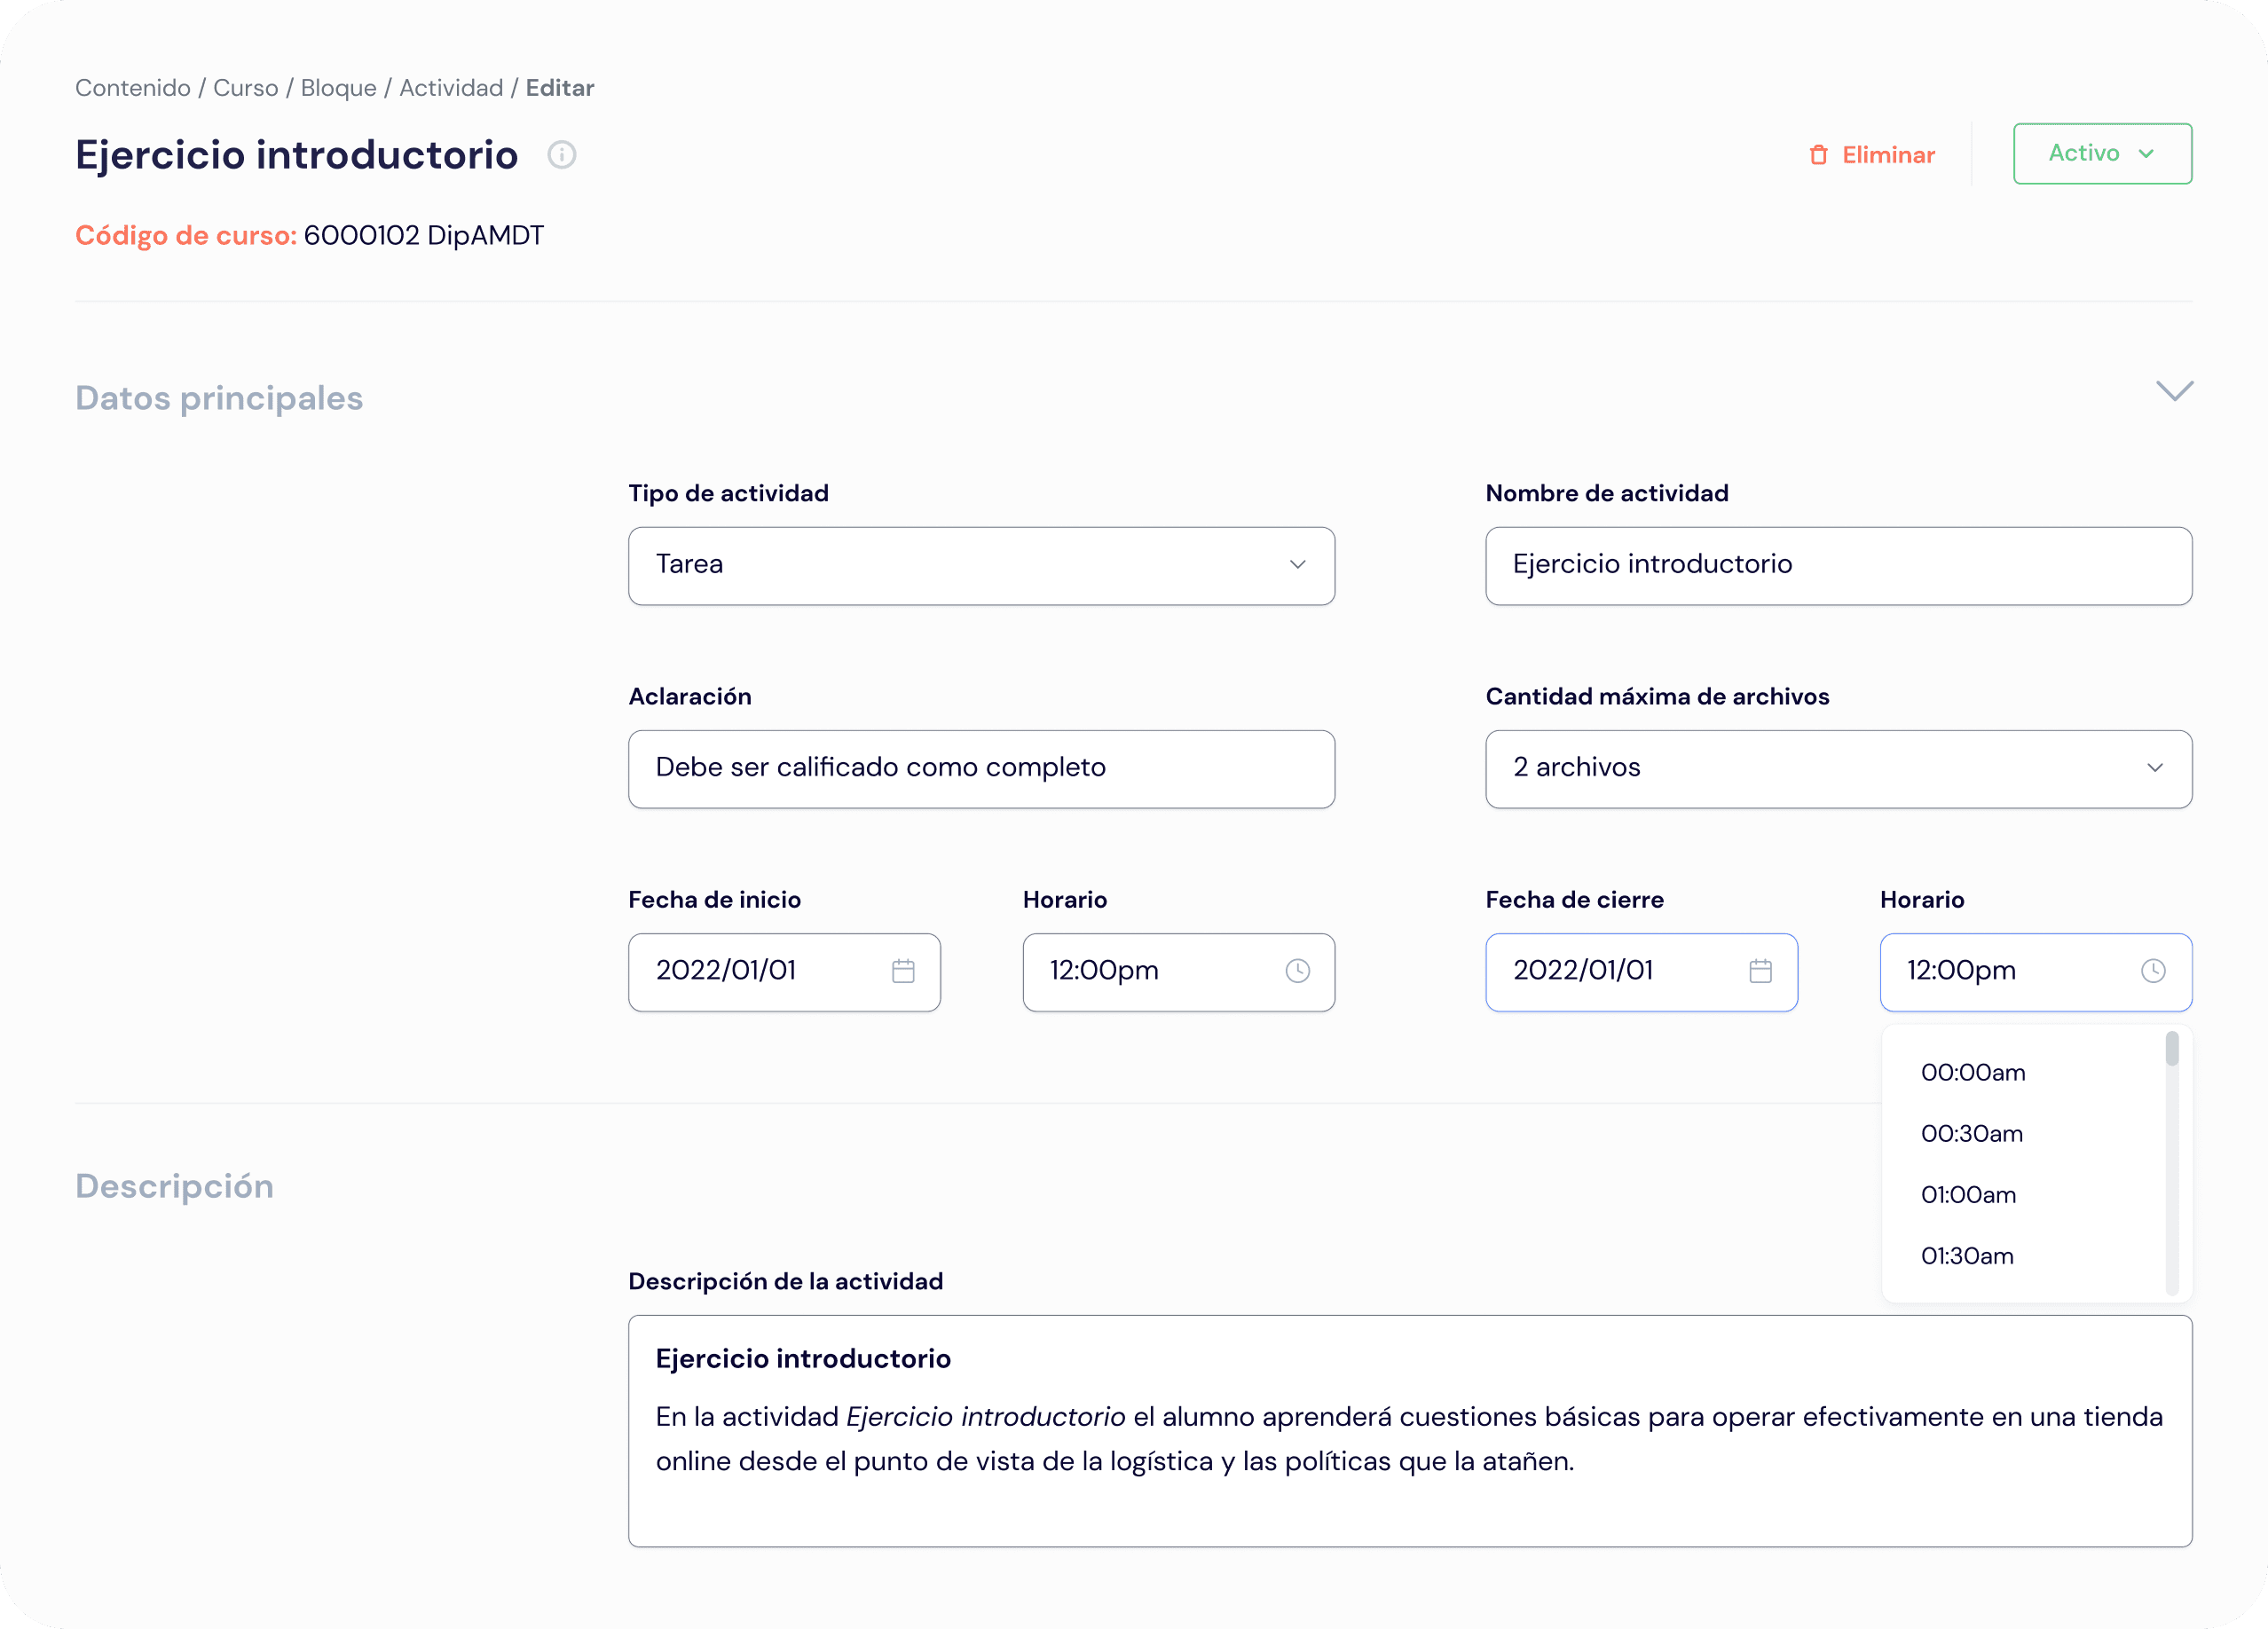Image resolution: width=2268 pixels, height=1629 pixels.
Task: Choose 01:00am in the time list
Action: click(1968, 1195)
